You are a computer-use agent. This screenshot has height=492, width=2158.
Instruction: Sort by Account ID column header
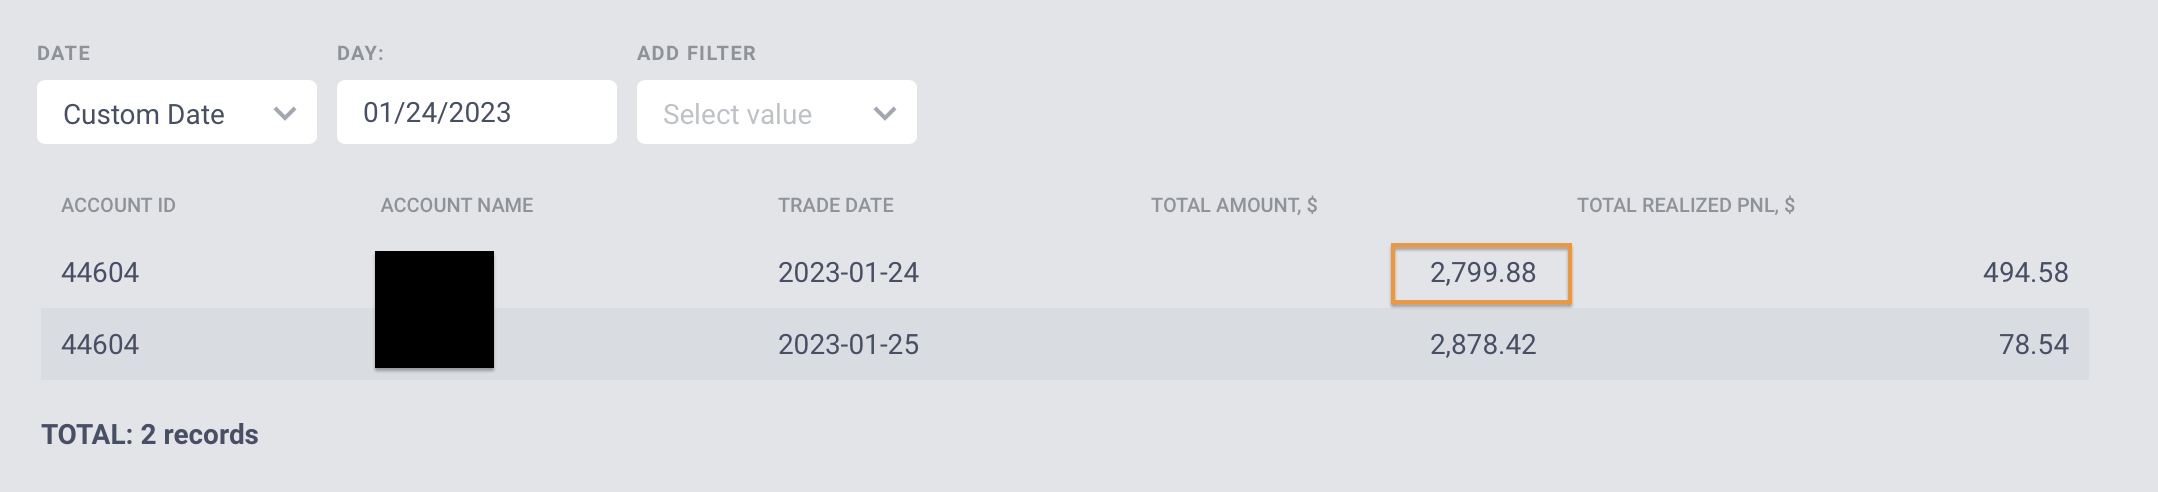pyautogui.click(x=118, y=205)
